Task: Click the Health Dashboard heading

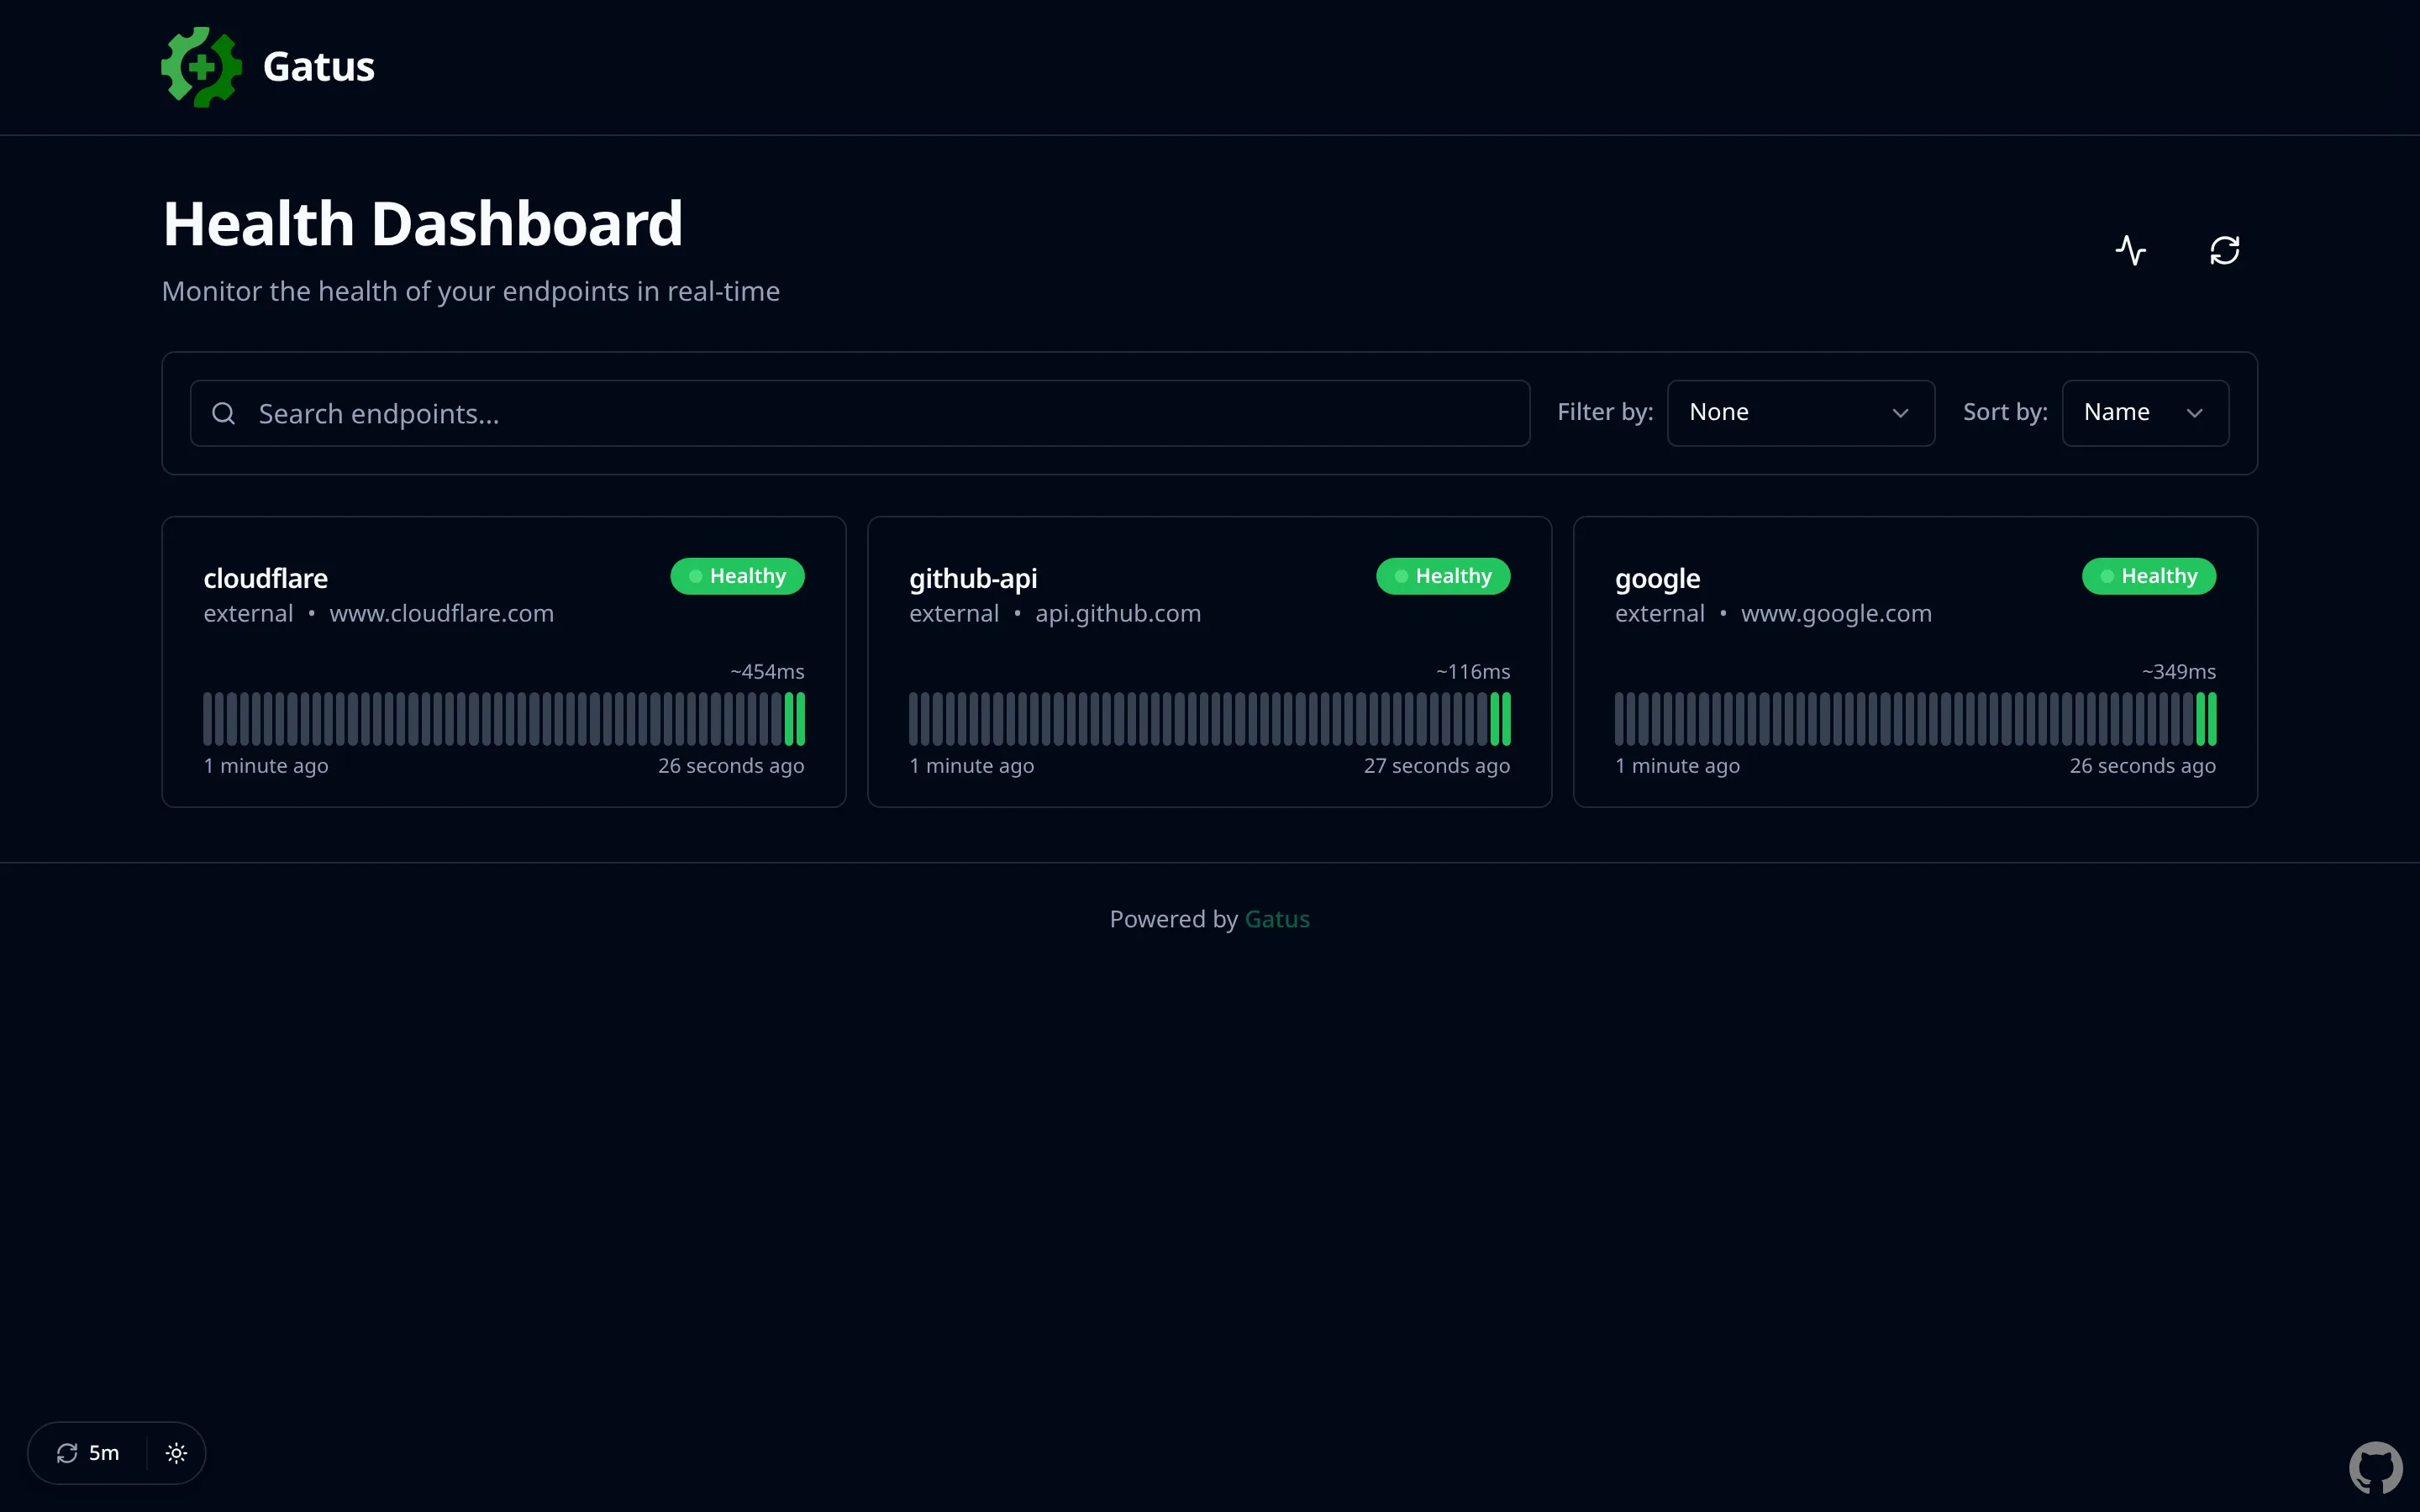Action: [422, 223]
